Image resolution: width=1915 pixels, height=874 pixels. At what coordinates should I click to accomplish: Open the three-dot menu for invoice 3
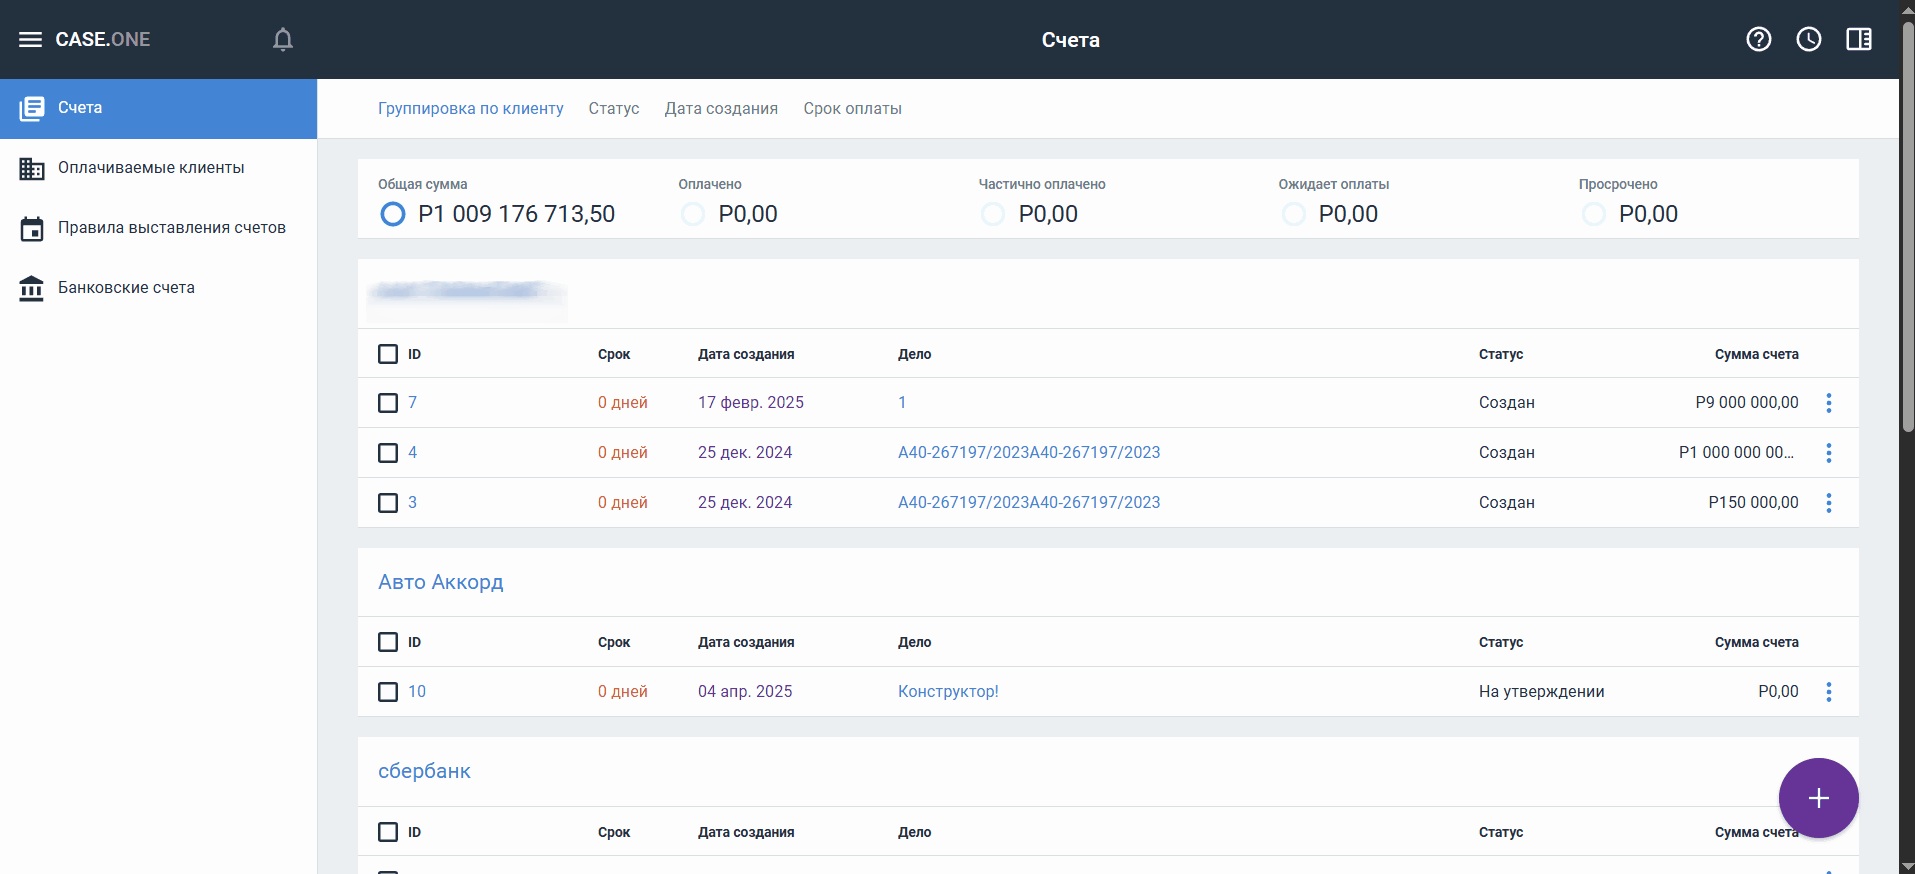tap(1828, 503)
